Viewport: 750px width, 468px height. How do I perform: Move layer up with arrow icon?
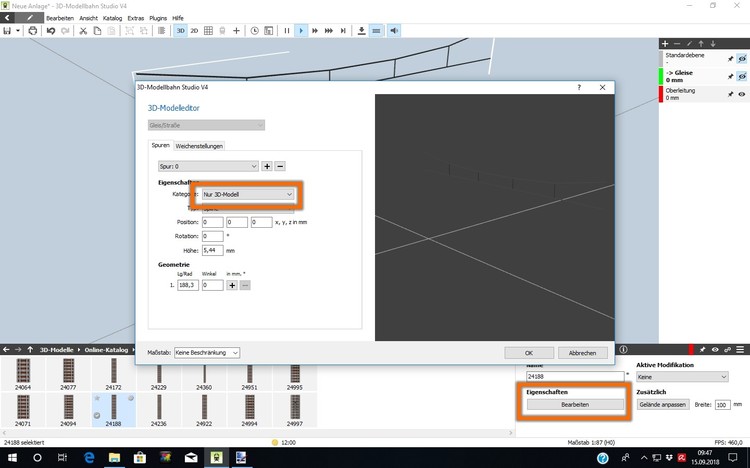(701, 44)
